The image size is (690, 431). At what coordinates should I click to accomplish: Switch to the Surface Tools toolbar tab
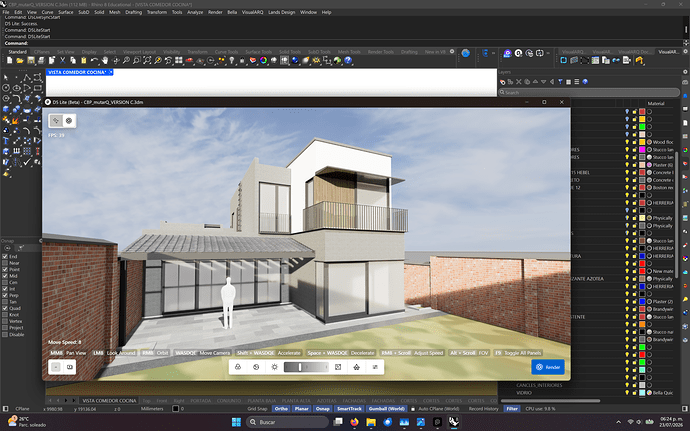(x=258, y=52)
